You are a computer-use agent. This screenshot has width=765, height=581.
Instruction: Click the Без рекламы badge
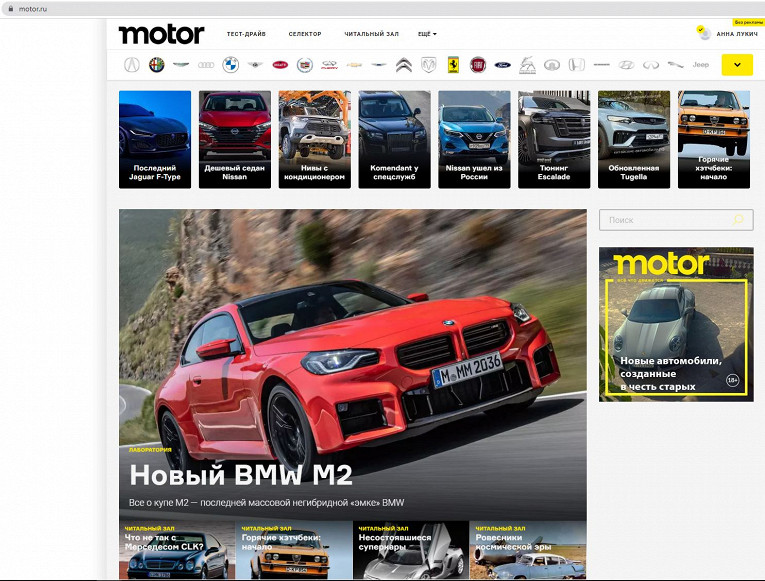tap(748, 22)
